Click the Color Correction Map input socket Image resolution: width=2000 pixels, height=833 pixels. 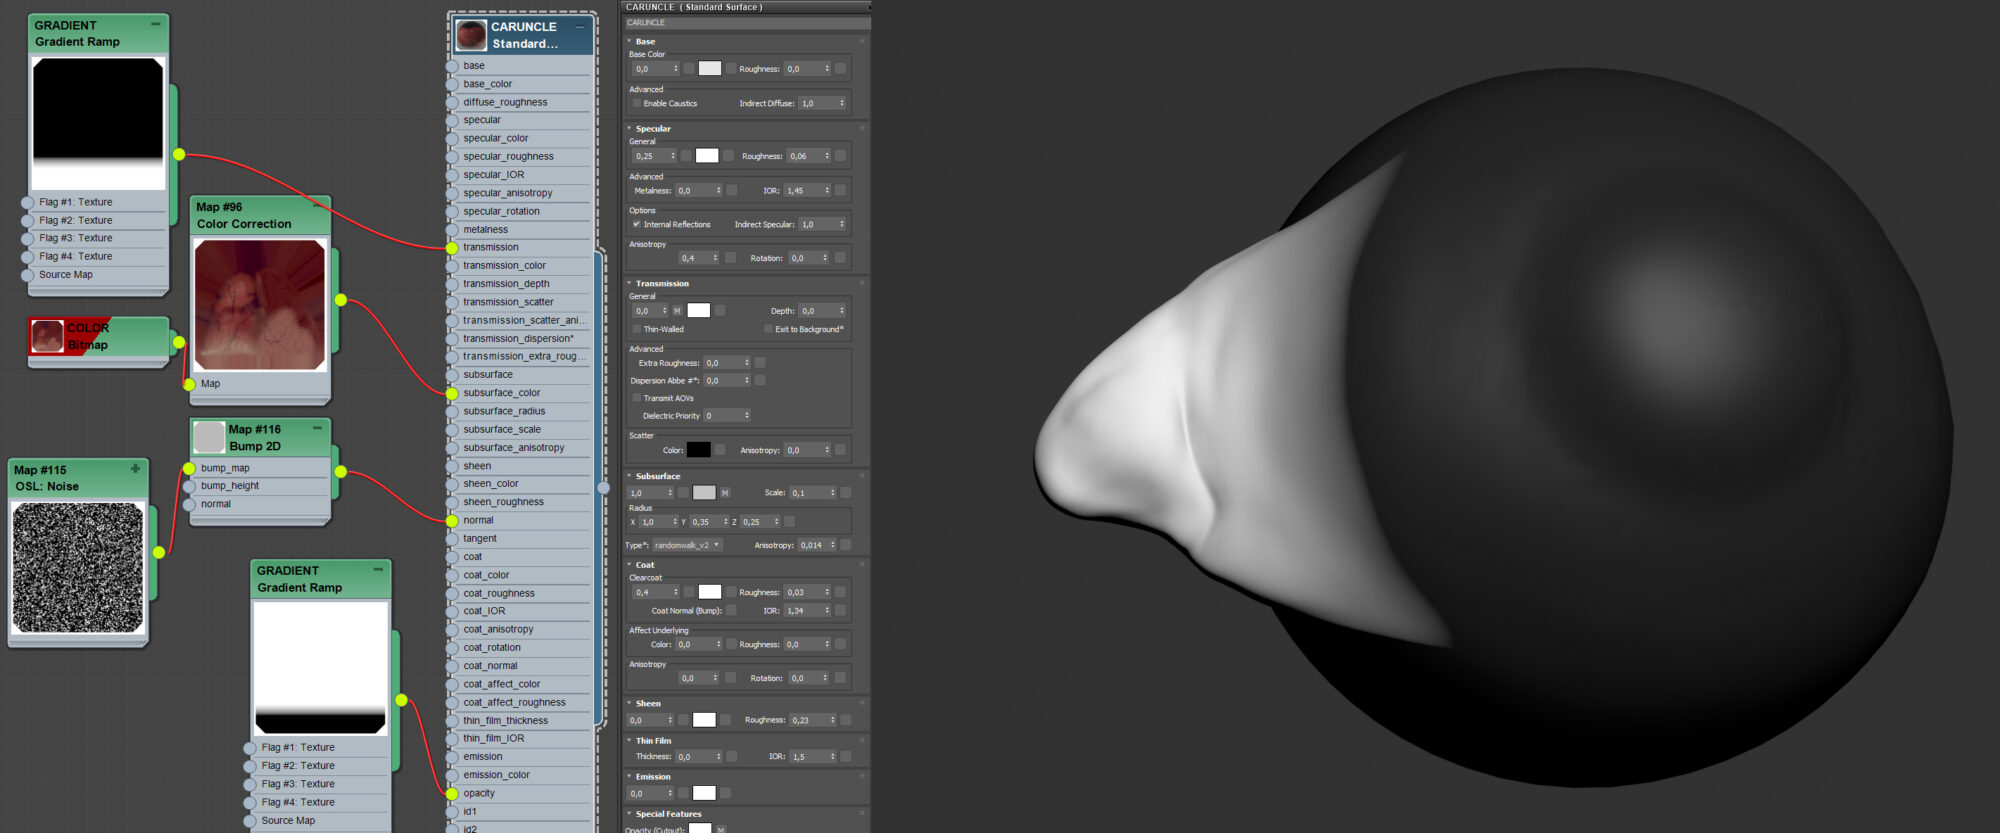(190, 384)
